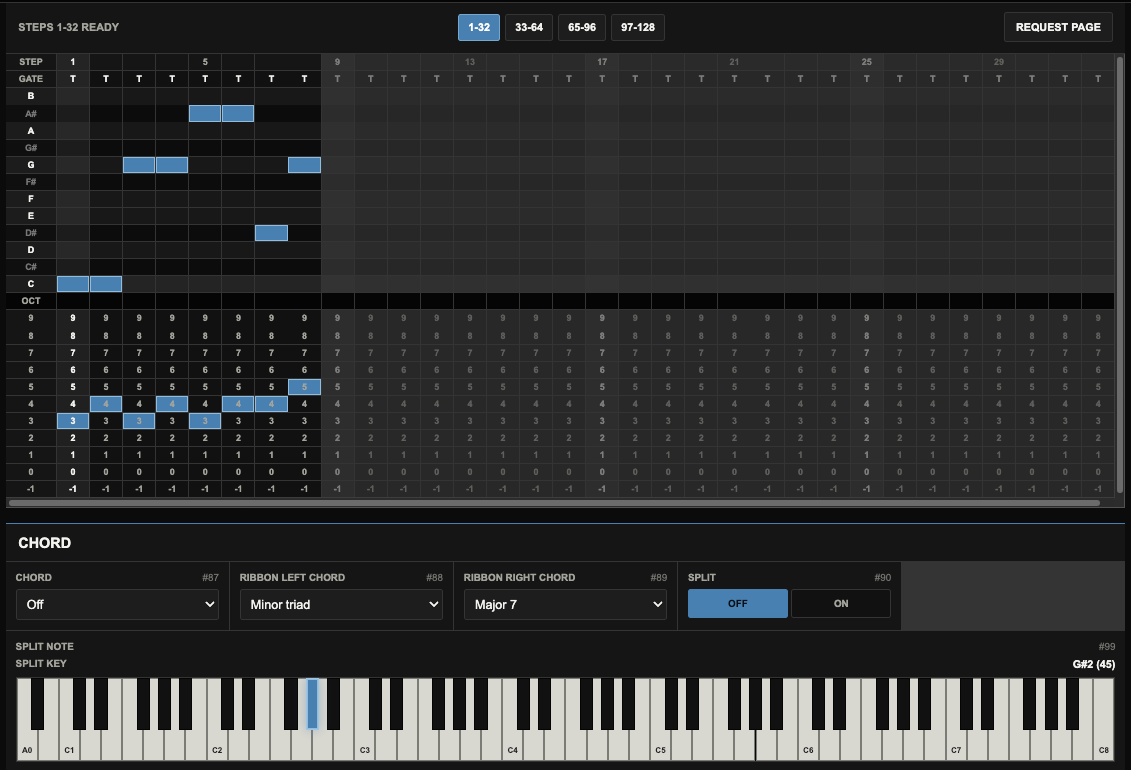The width and height of the screenshot is (1131, 770).
Task: Set Split to OFF
Action: tap(738, 603)
